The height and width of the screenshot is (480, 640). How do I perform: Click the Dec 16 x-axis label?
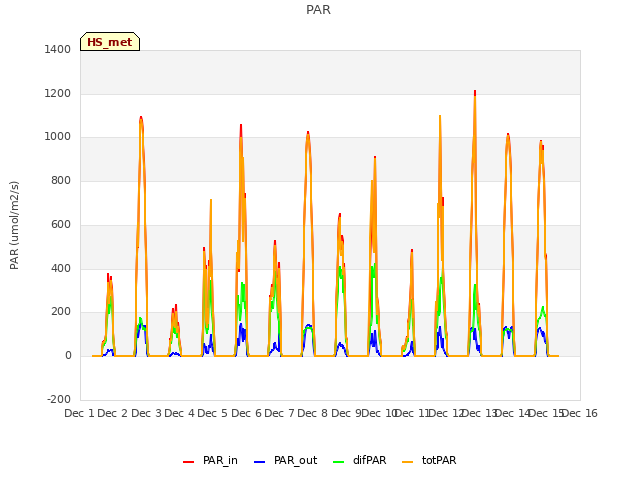coord(580,413)
